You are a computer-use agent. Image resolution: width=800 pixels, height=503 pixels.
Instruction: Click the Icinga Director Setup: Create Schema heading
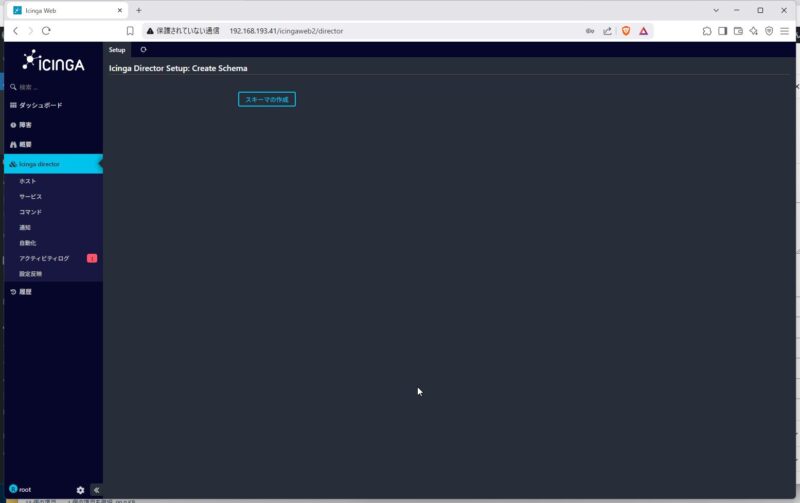178,68
